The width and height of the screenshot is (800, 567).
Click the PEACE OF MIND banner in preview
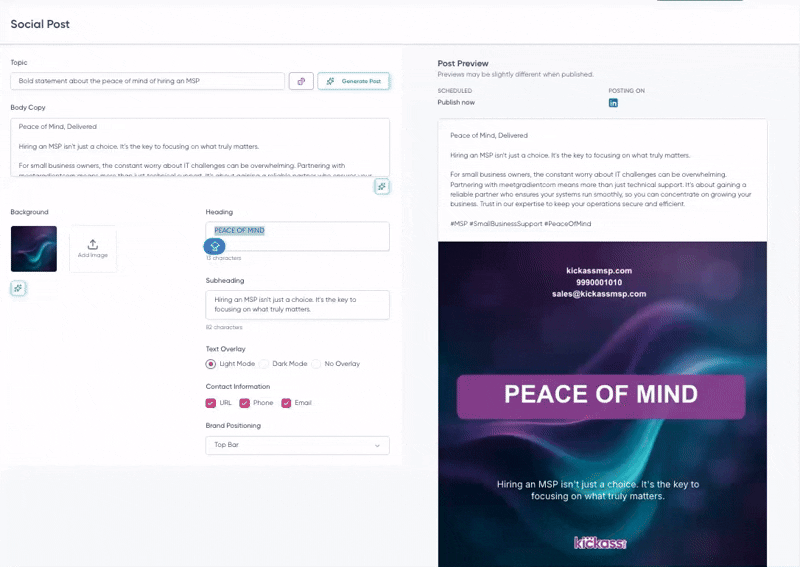pyautogui.click(x=601, y=396)
